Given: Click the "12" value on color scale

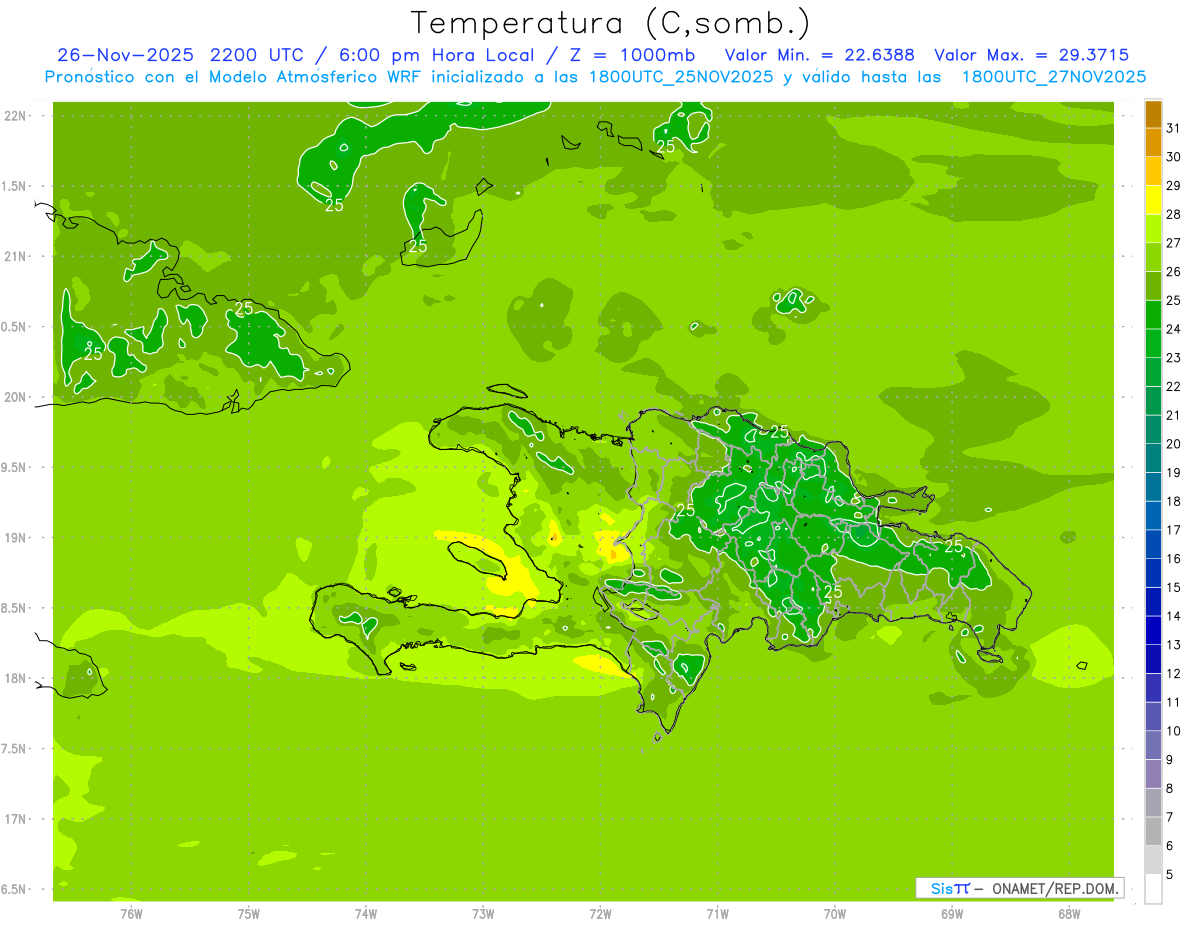Looking at the screenshot, I should tap(1174, 674).
